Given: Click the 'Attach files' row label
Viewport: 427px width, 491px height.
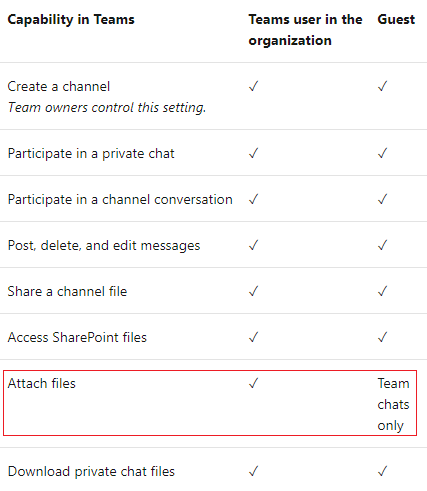Looking at the screenshot, I should click(42, 383).
